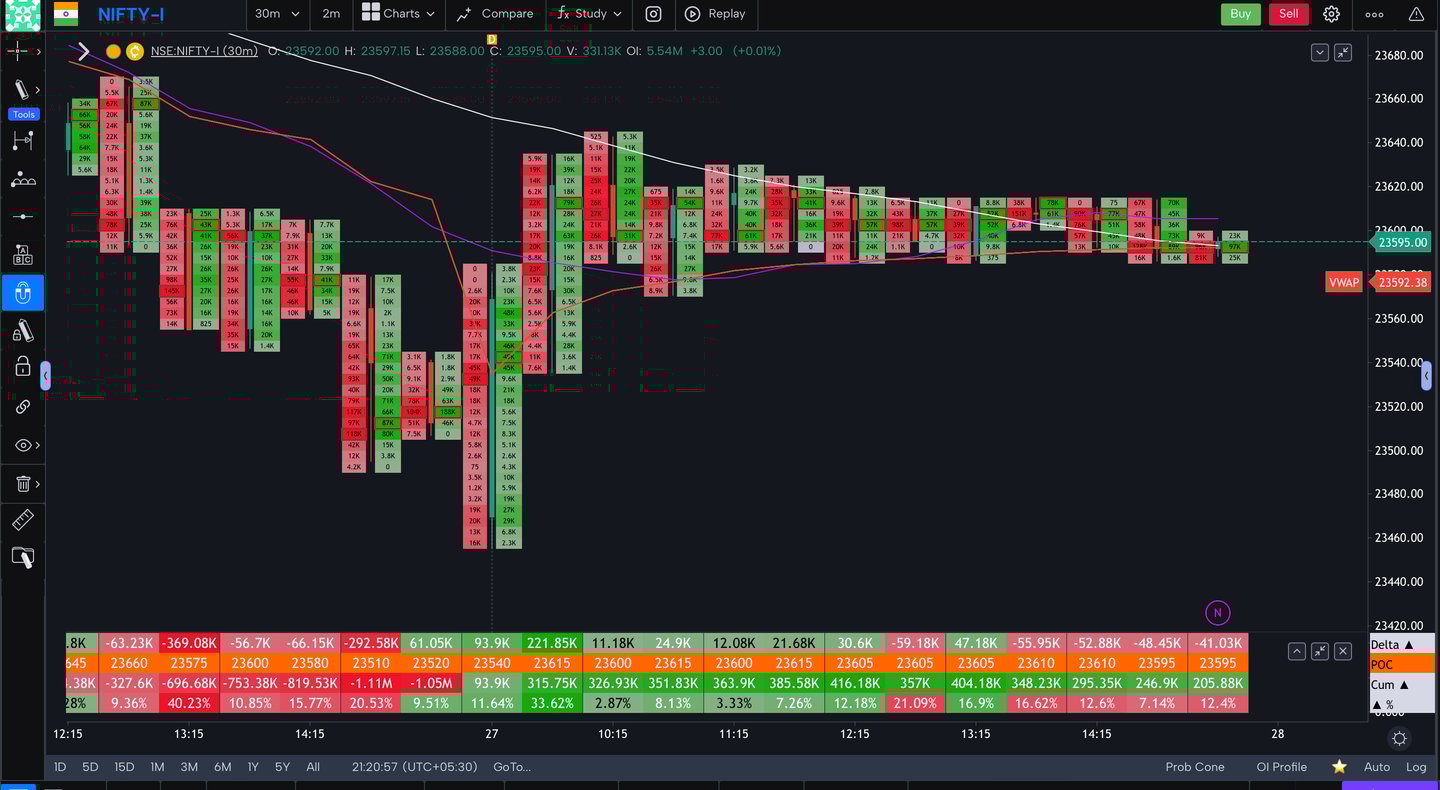1440x790 pixels.
Task: Open the OI Profile tool
Action: pos(1281,767)
